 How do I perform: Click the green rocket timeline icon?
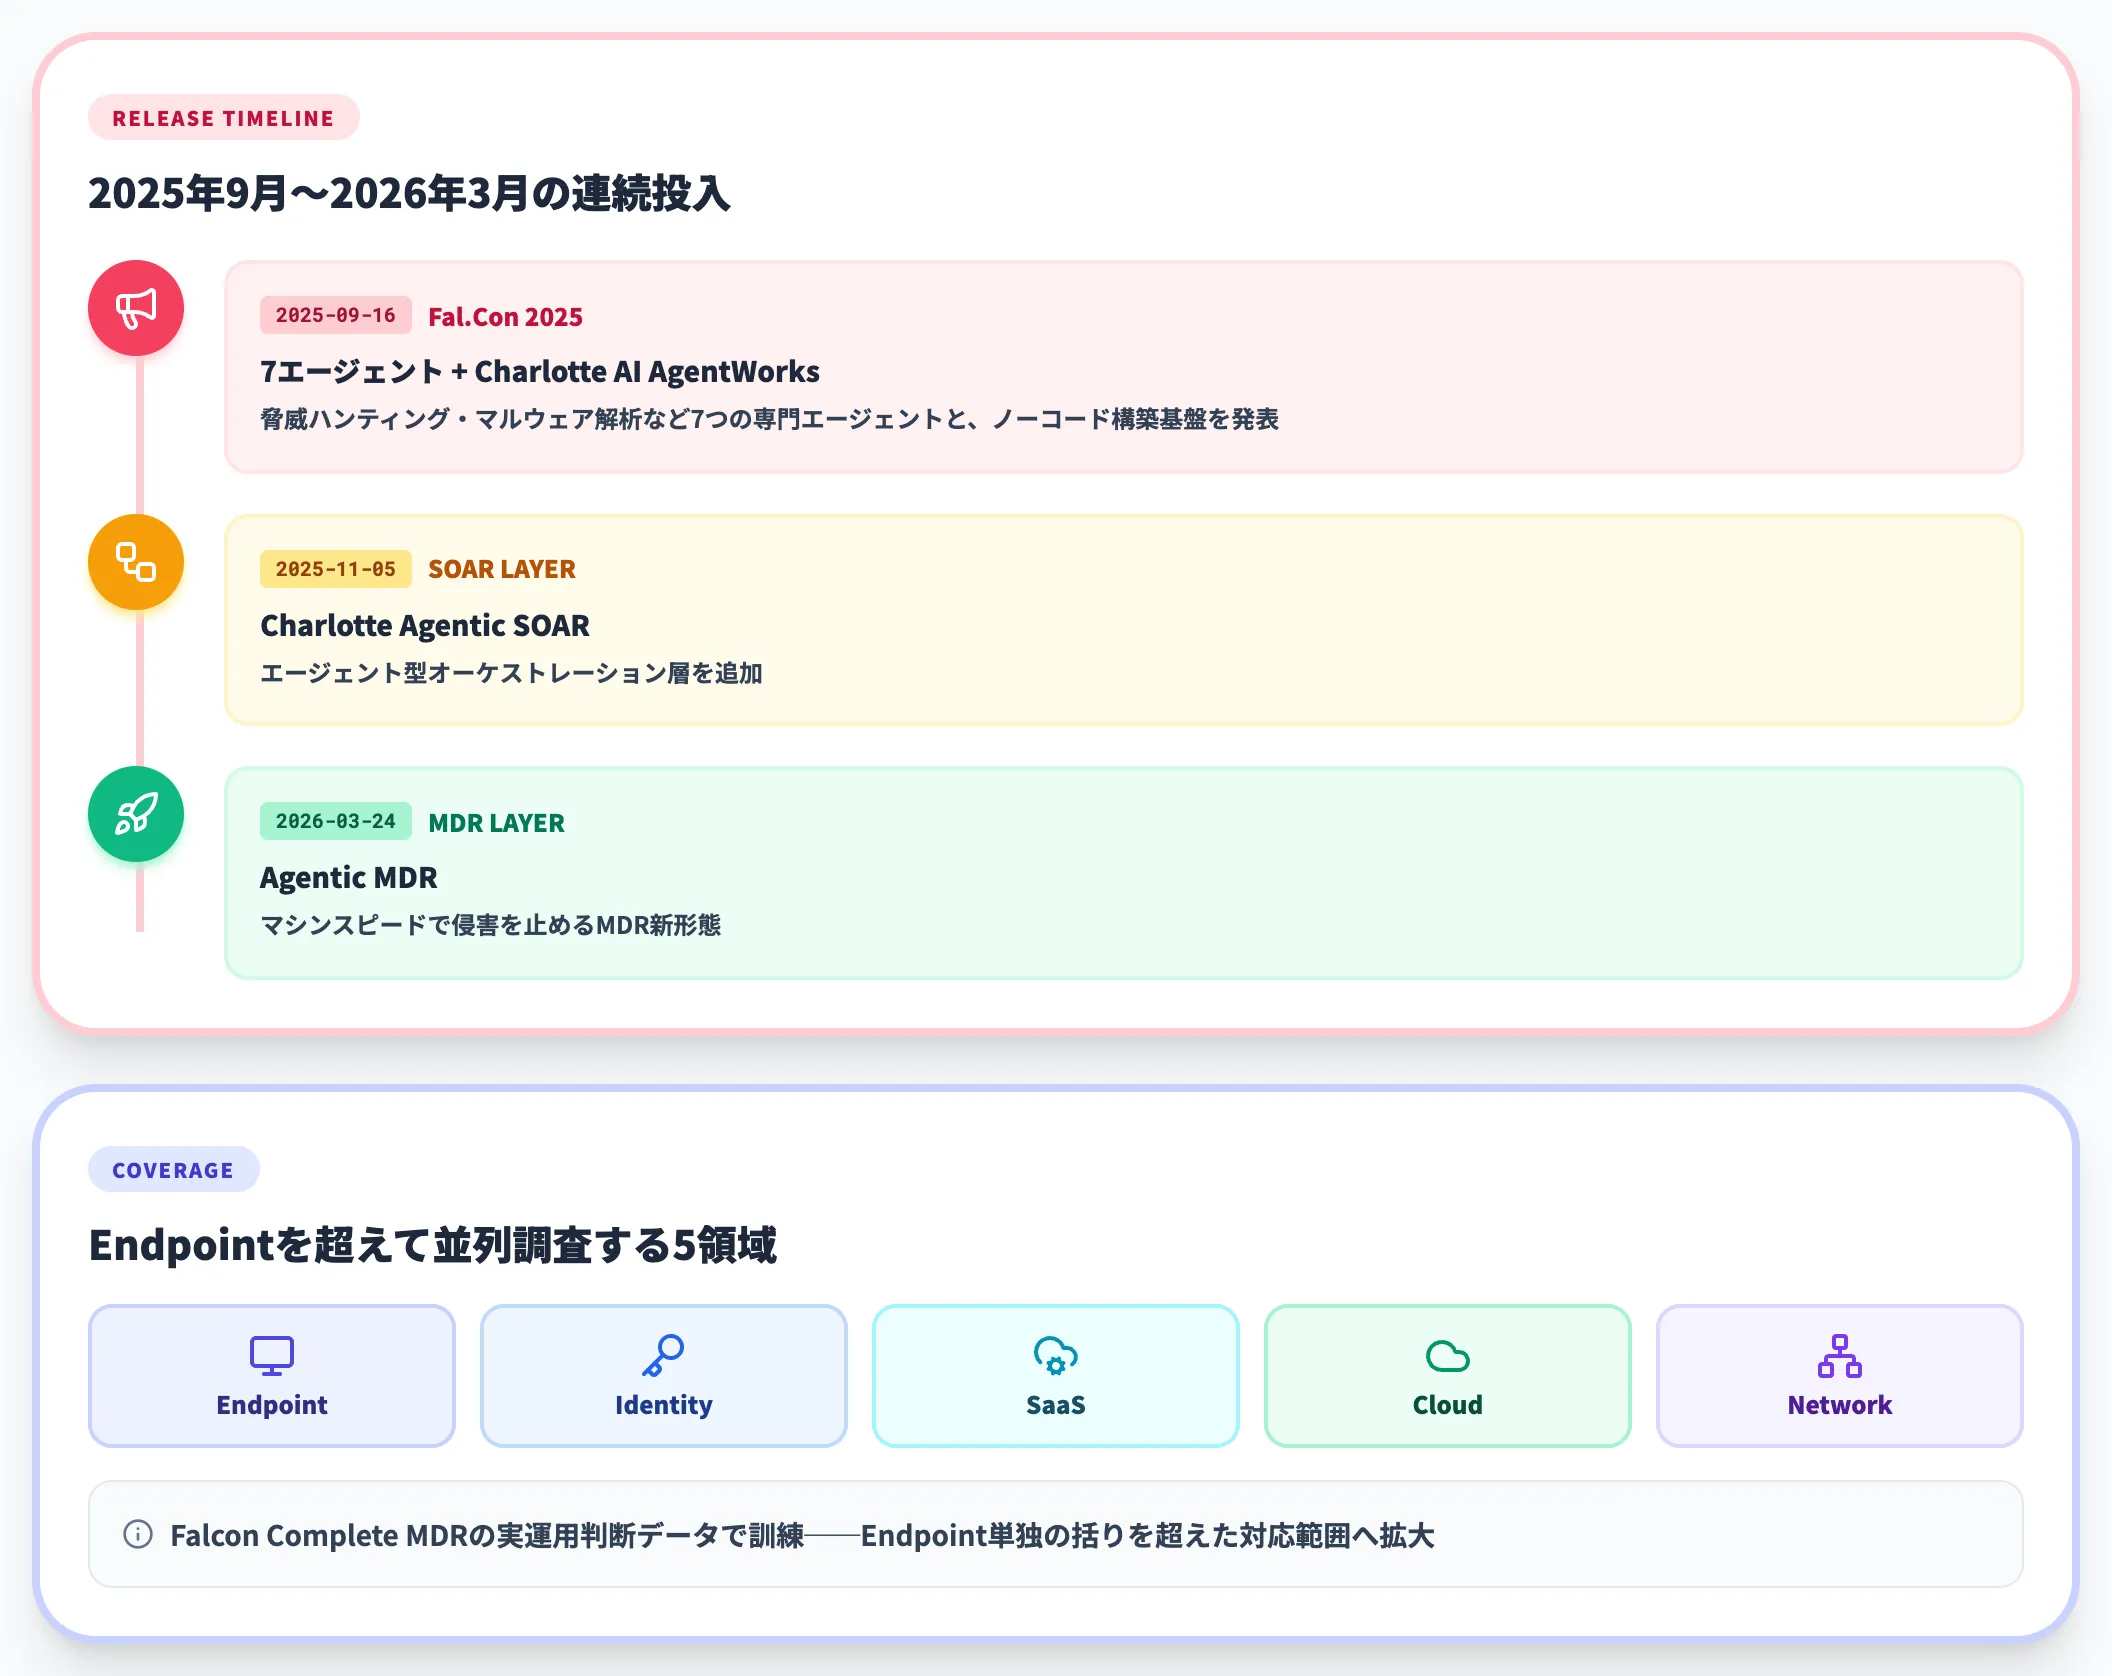tap(136, 814)
